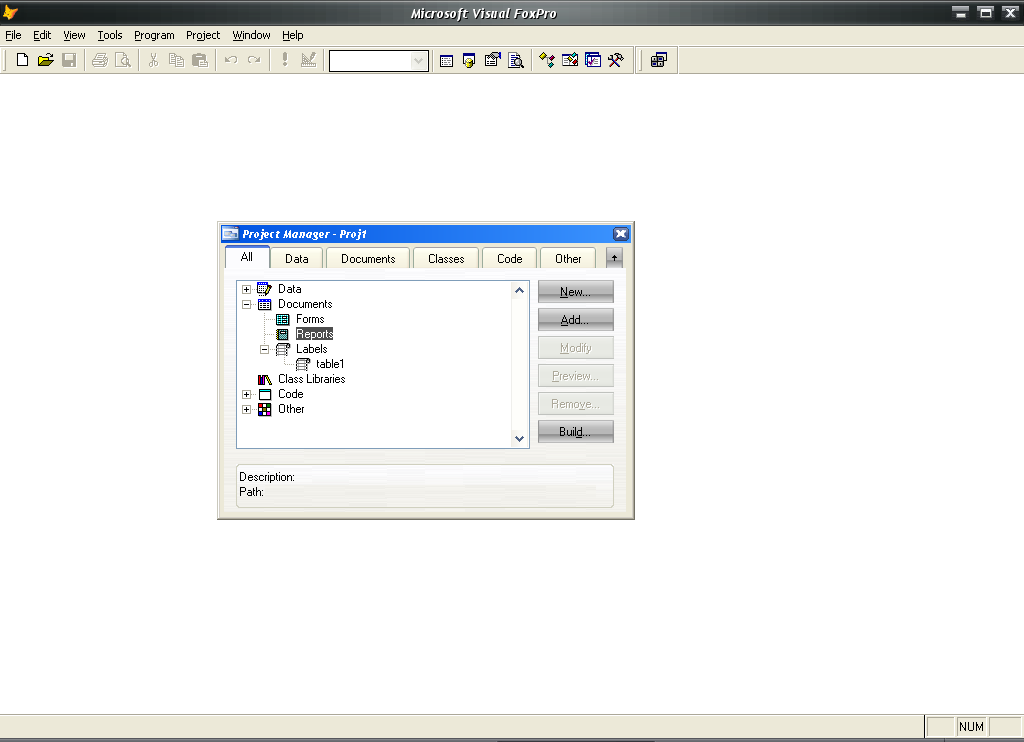Click the New... button

point(575,292)
